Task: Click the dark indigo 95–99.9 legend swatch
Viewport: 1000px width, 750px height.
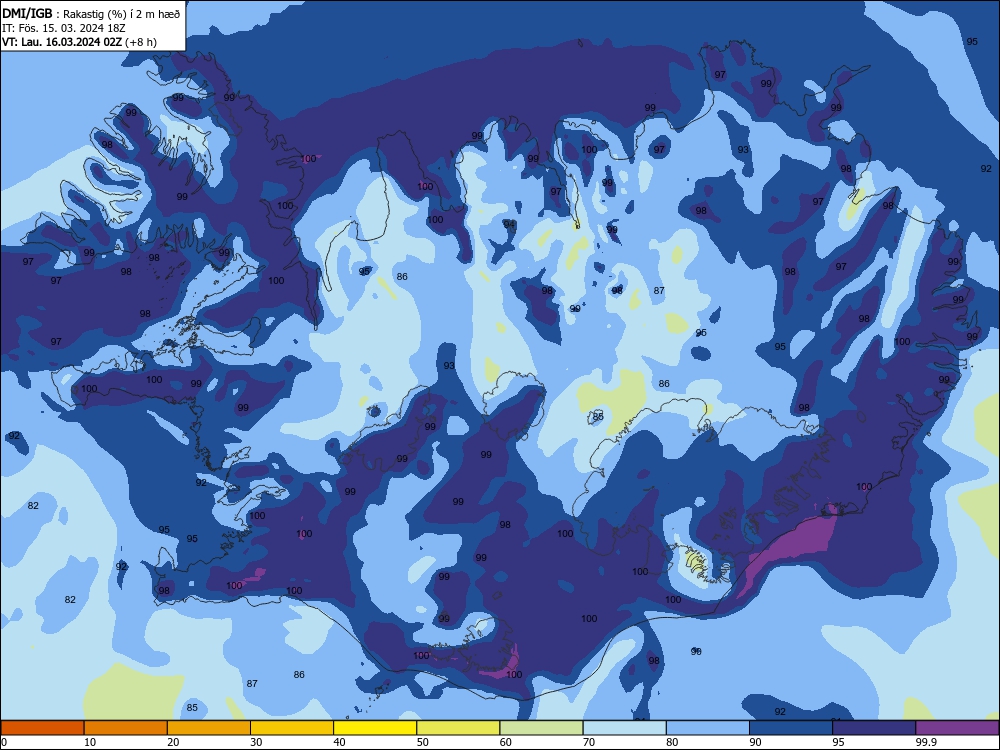Action: [x=874, y=728]
